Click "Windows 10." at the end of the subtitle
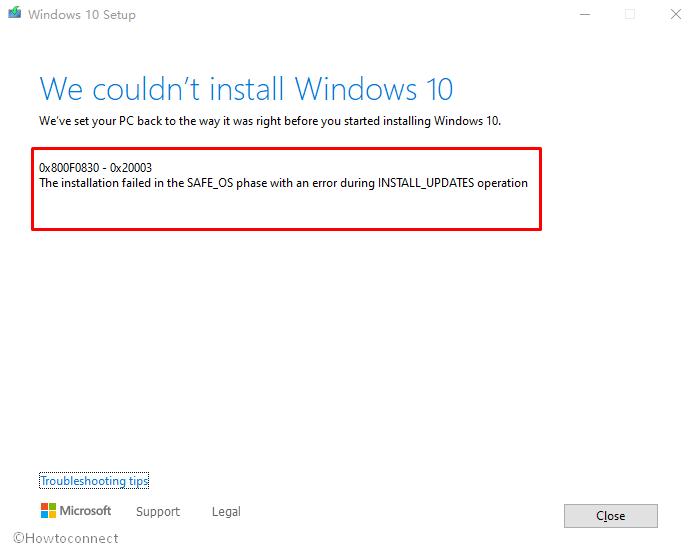The width and height of the screenshot is (696, 551). coord(467,121)
